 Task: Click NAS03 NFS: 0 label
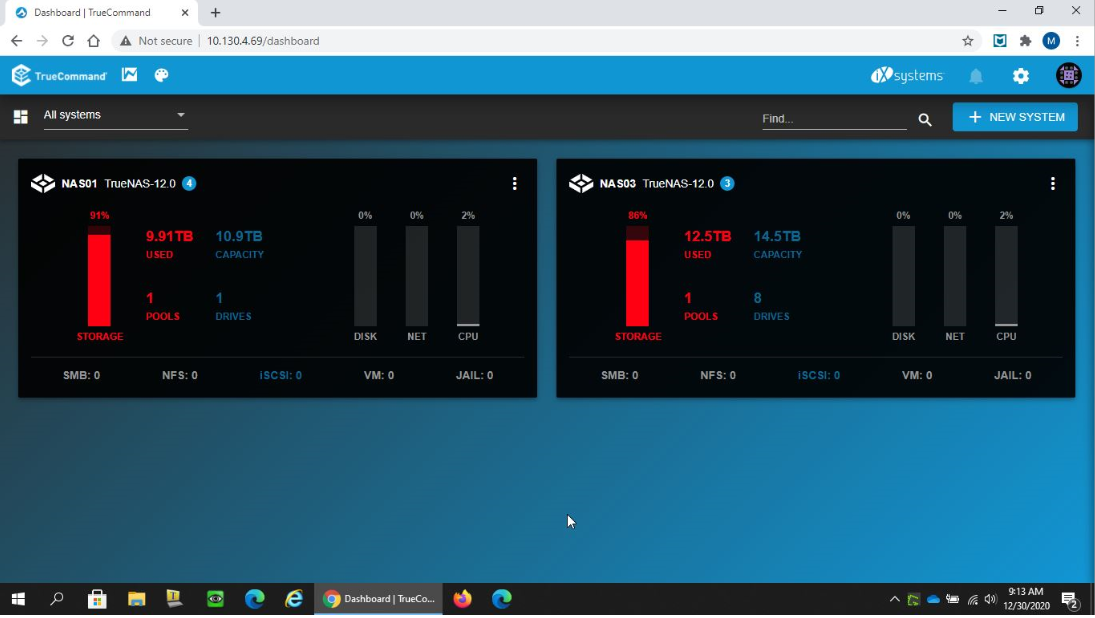(718, 376)
